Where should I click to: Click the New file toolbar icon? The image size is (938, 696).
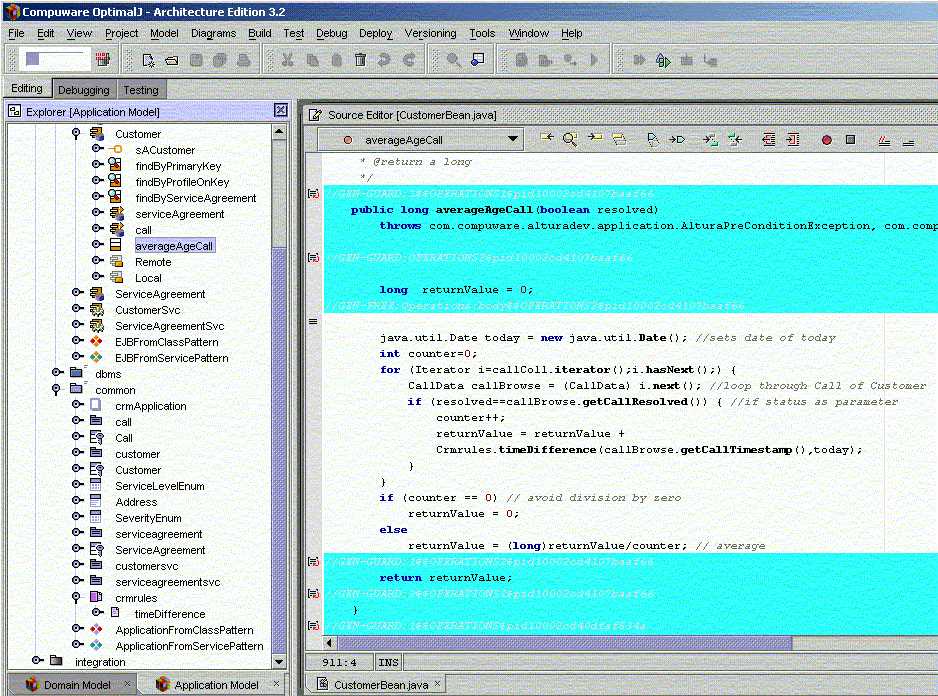148,60
